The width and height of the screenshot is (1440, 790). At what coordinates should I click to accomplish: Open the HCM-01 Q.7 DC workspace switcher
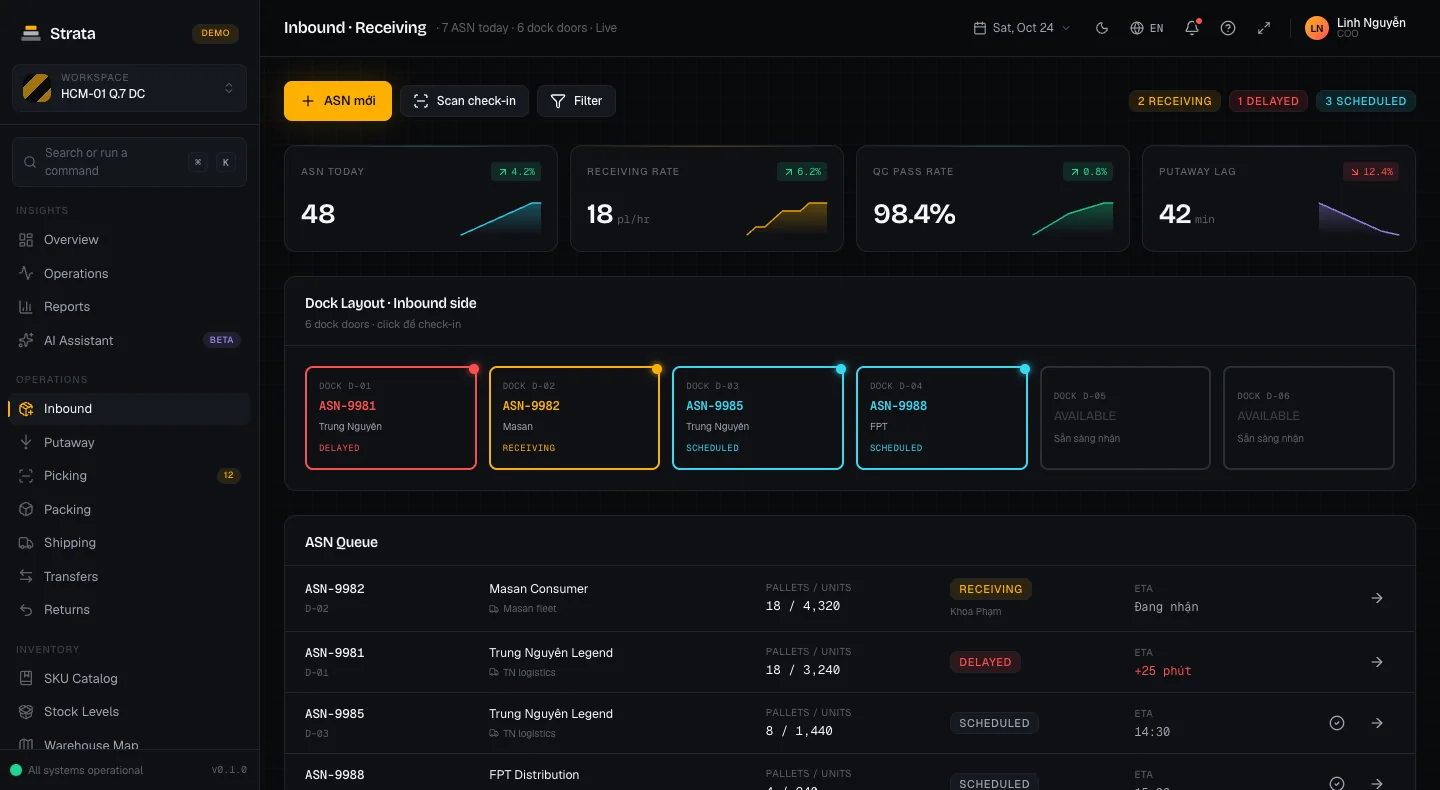(129, 87)
